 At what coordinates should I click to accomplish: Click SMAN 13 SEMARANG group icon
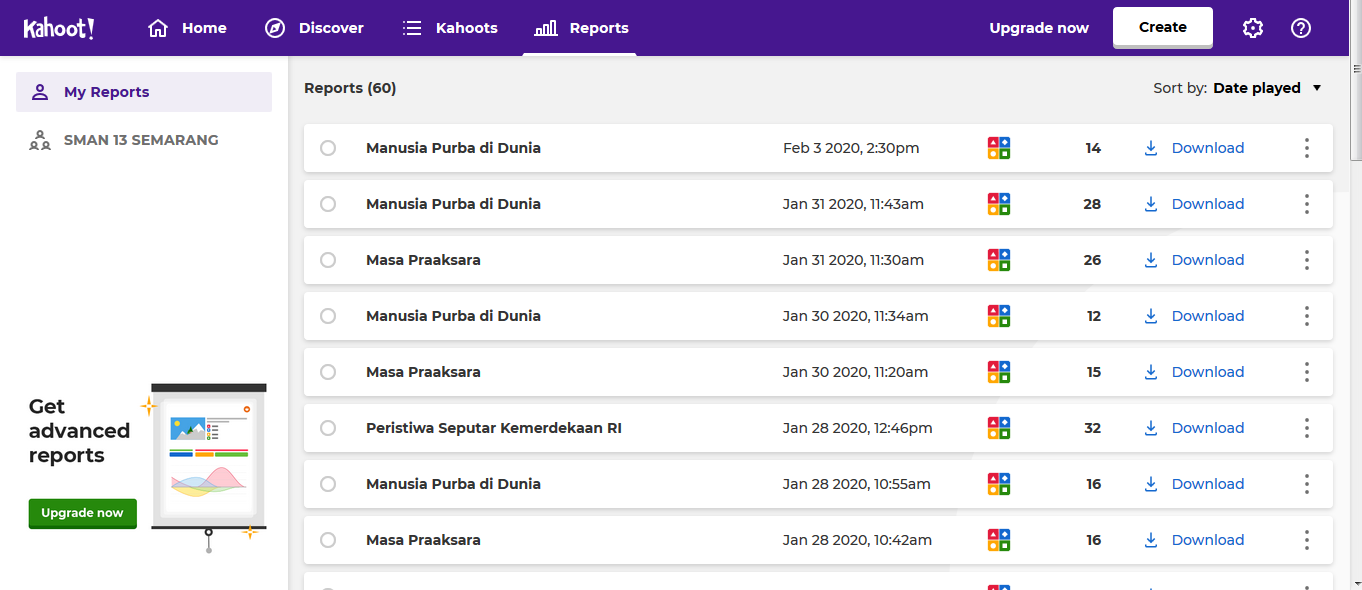pos(40,140)
